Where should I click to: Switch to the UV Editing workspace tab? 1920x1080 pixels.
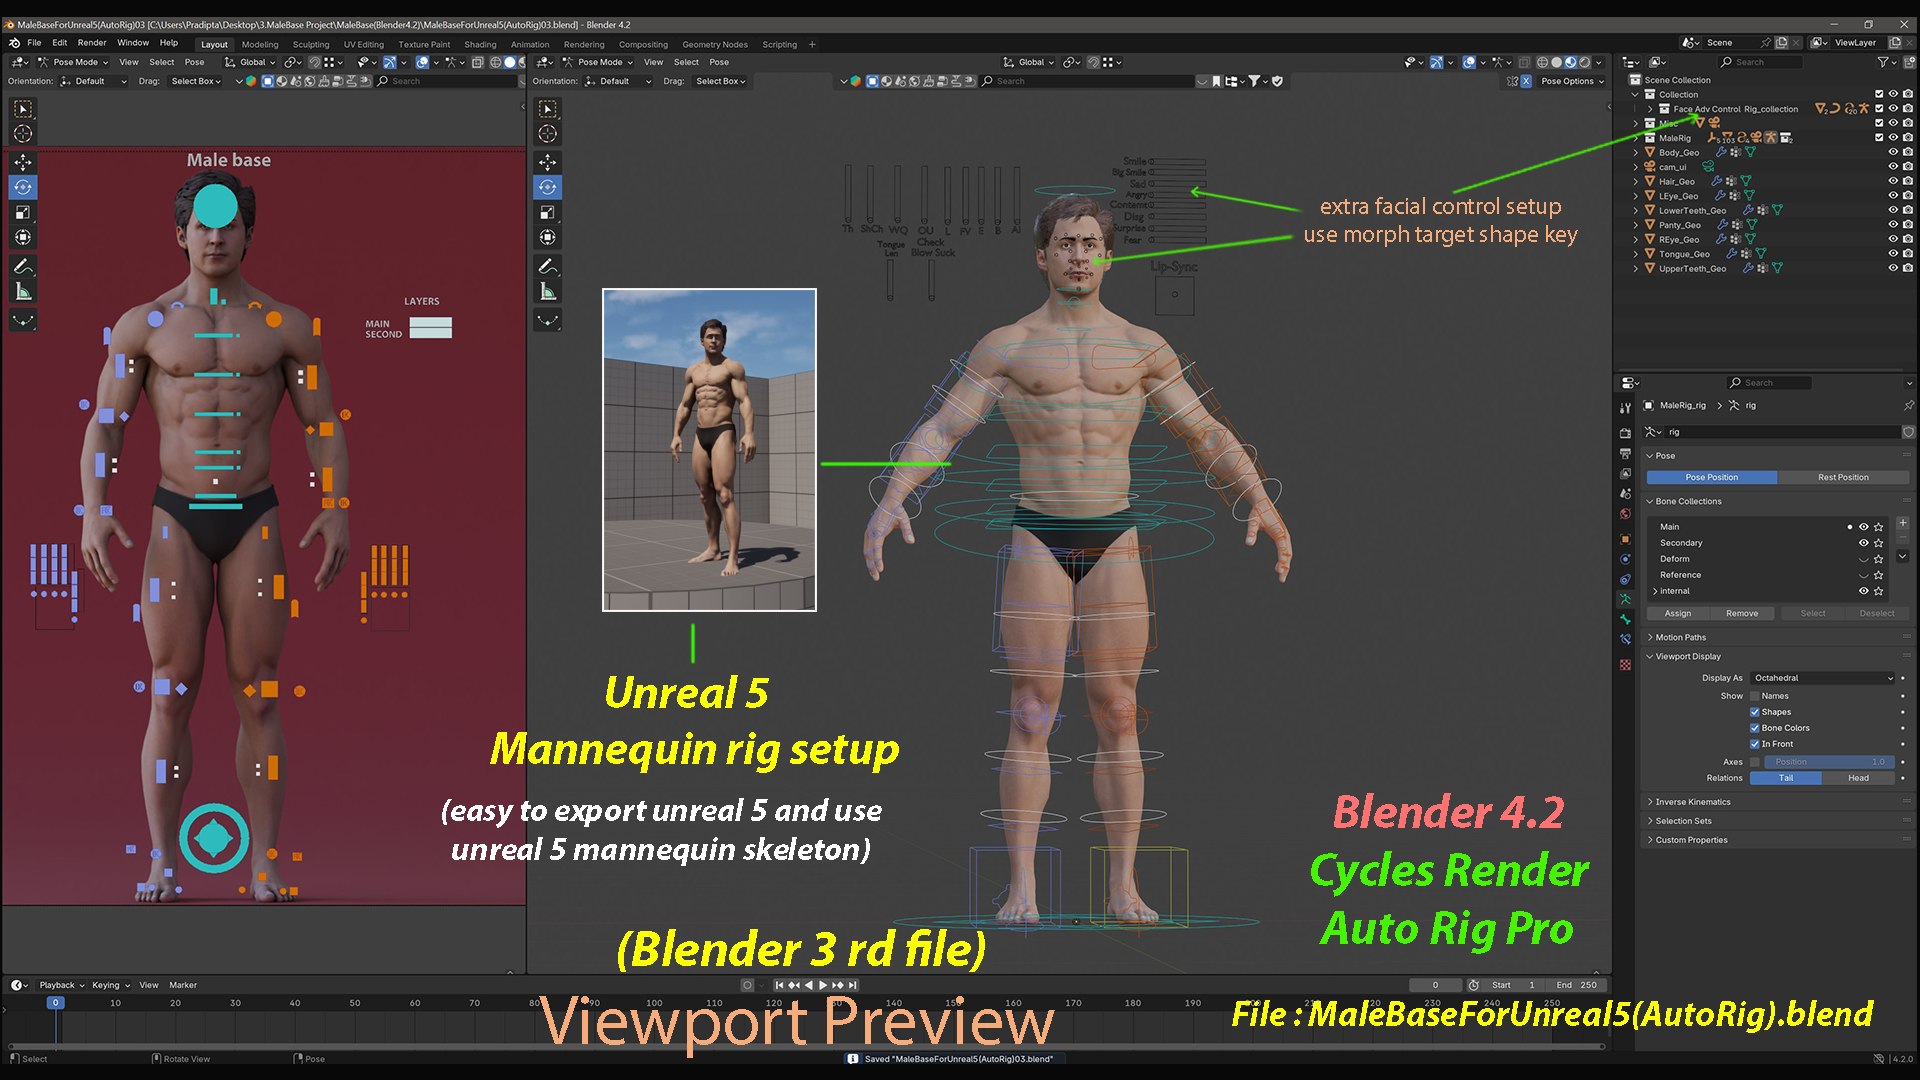pyautogui.click(x=363, y=44)
